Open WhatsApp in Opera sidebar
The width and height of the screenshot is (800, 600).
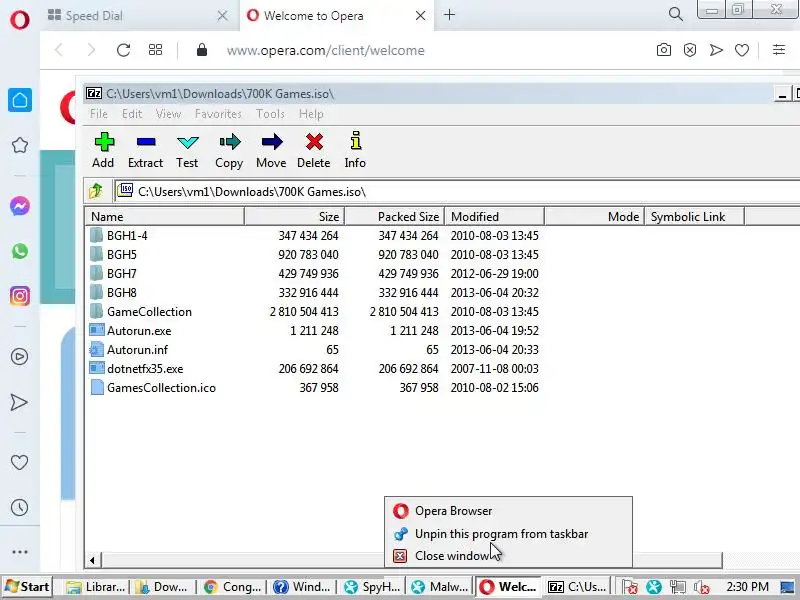(x=20, y=251)
